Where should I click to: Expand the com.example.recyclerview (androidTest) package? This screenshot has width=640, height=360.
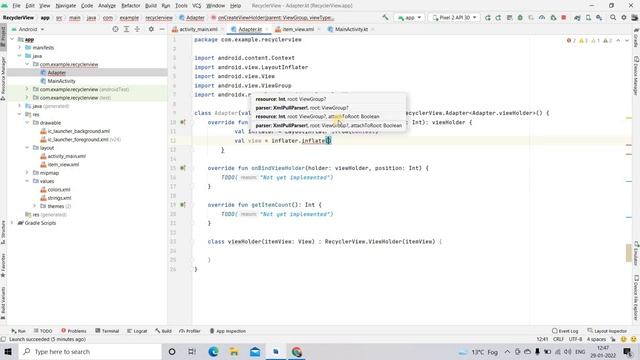(x=27, y=89)
